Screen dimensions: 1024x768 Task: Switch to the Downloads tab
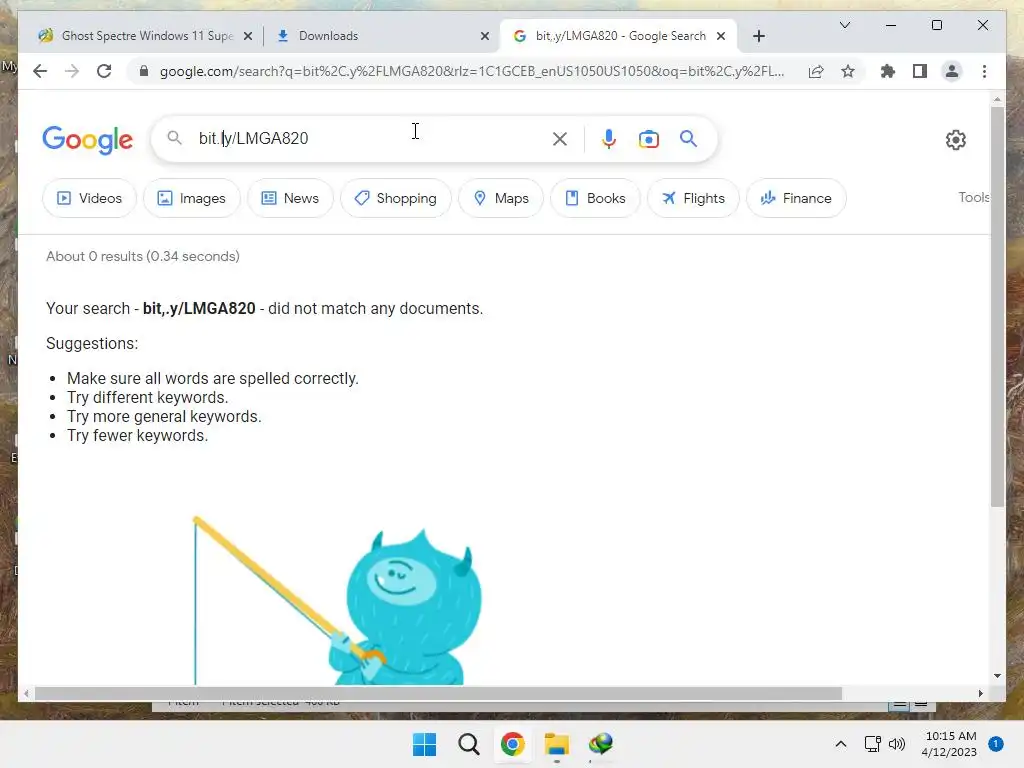click(383, 36)
